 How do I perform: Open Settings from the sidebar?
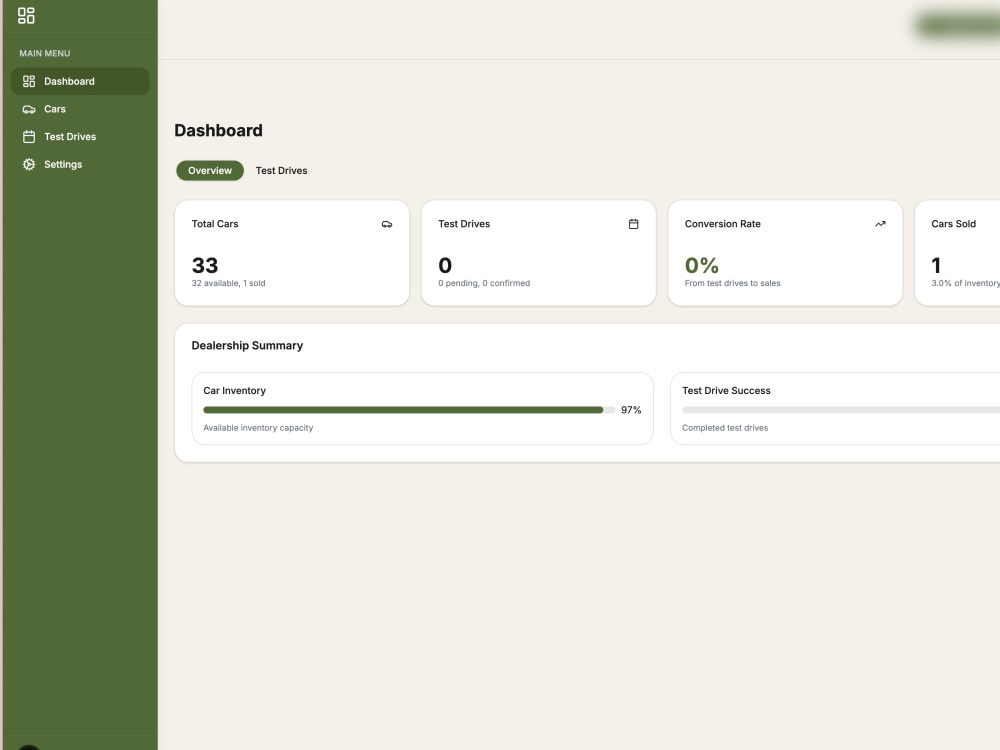(x=80, y=165)
